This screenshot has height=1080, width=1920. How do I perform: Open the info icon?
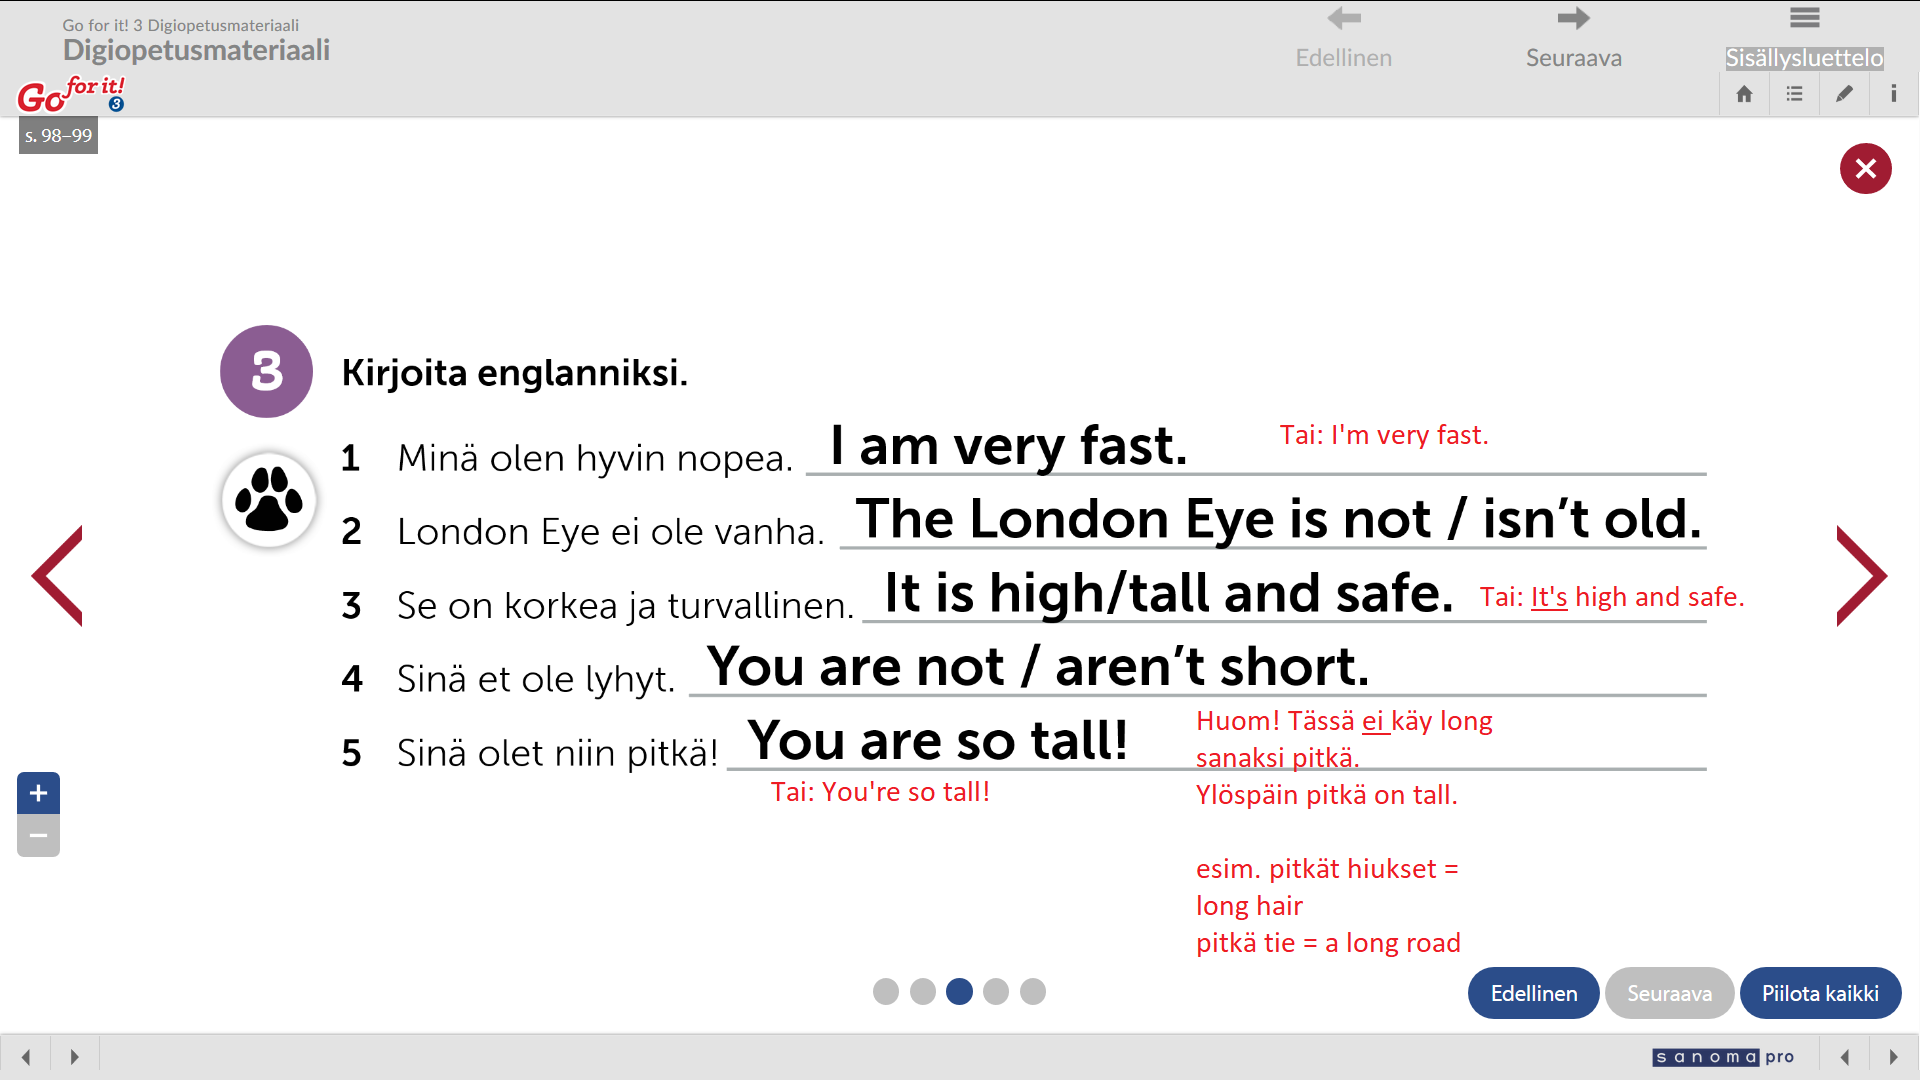coord(1893,94)
